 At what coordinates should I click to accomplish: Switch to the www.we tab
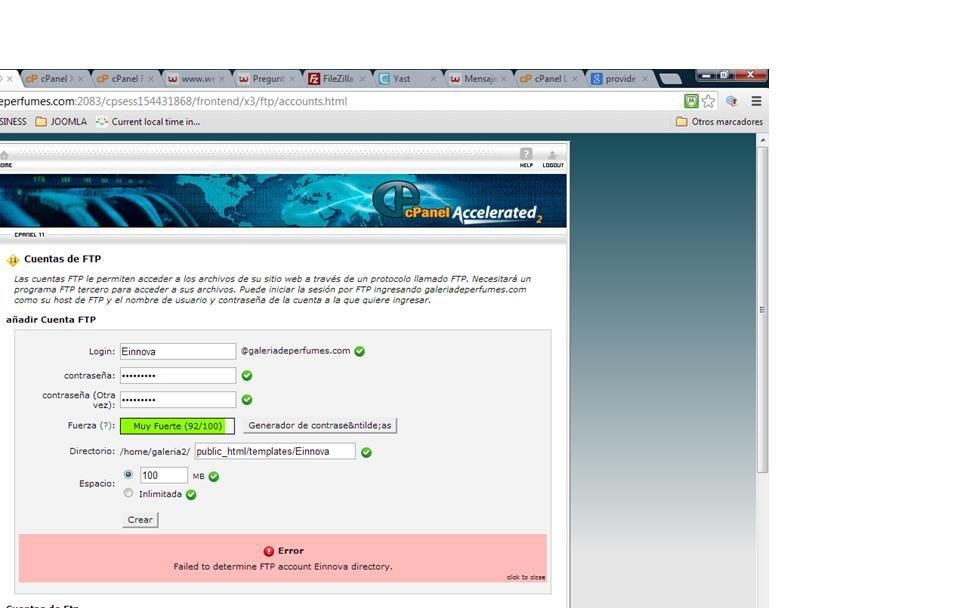(x=197, y=79)
